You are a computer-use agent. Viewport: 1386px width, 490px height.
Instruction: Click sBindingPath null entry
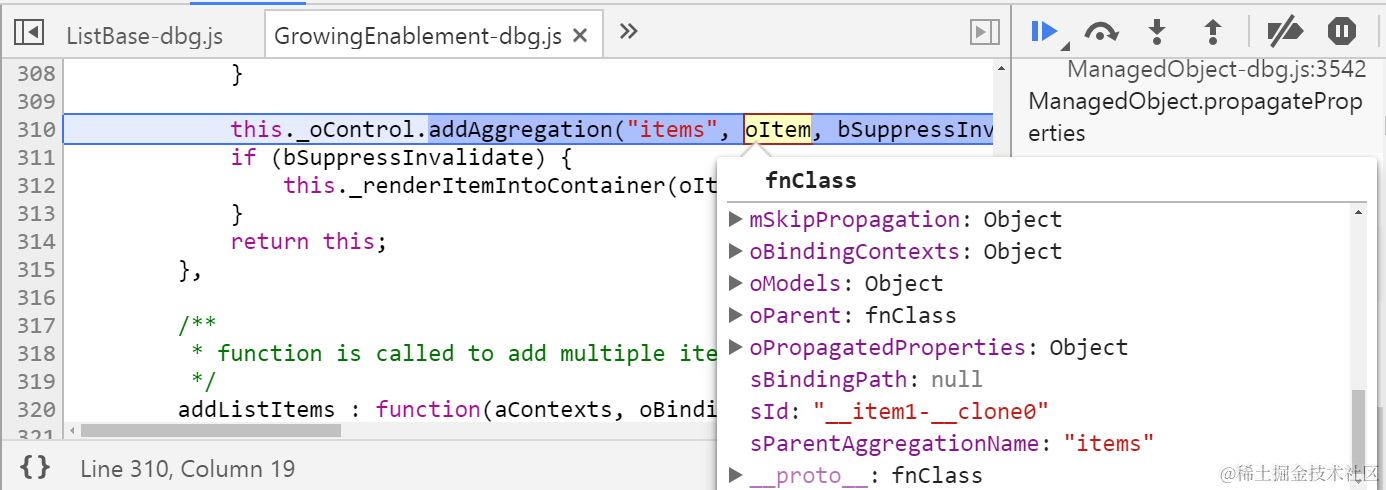click(x=866, y=379)
